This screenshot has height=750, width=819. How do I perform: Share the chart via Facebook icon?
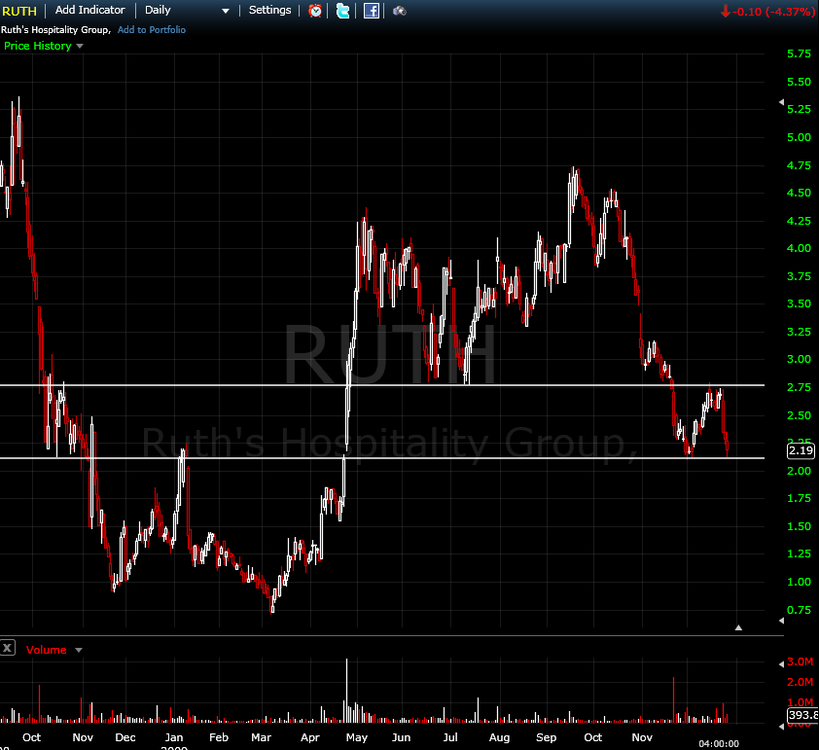pyautogui.click(x=371, y=10)
